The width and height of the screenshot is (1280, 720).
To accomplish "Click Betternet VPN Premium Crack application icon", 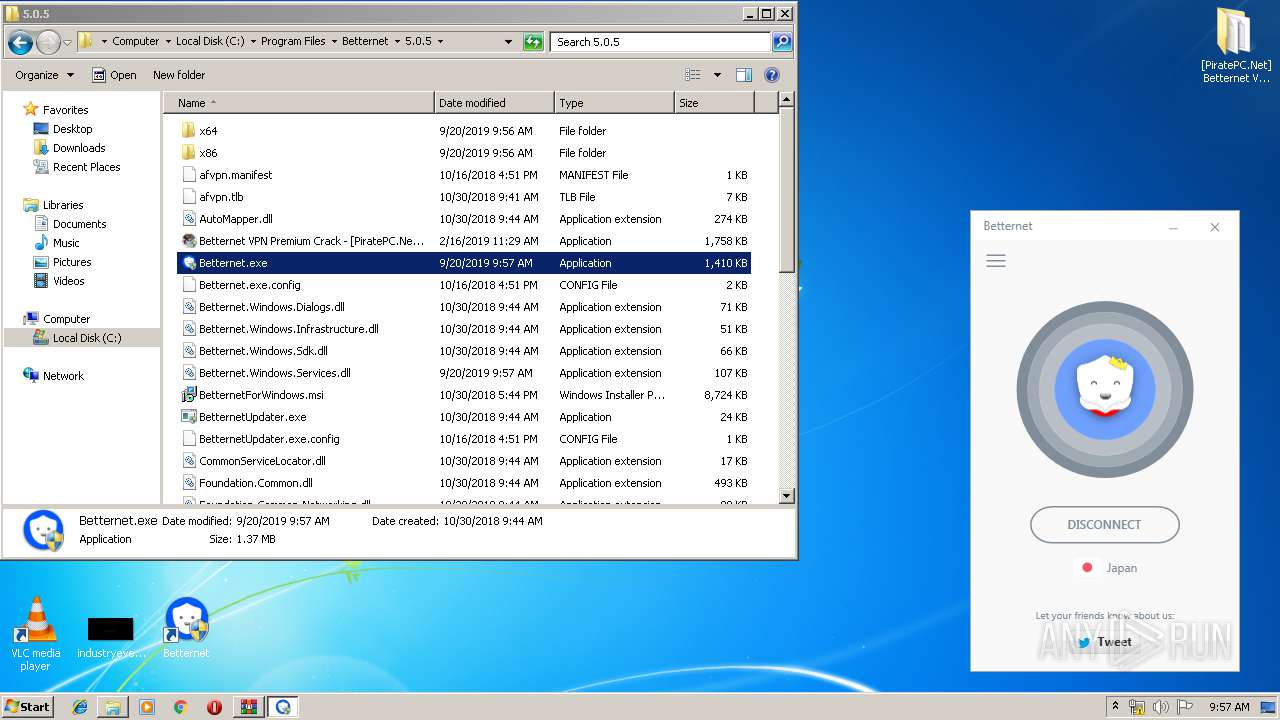I will [x=189, y=241].
